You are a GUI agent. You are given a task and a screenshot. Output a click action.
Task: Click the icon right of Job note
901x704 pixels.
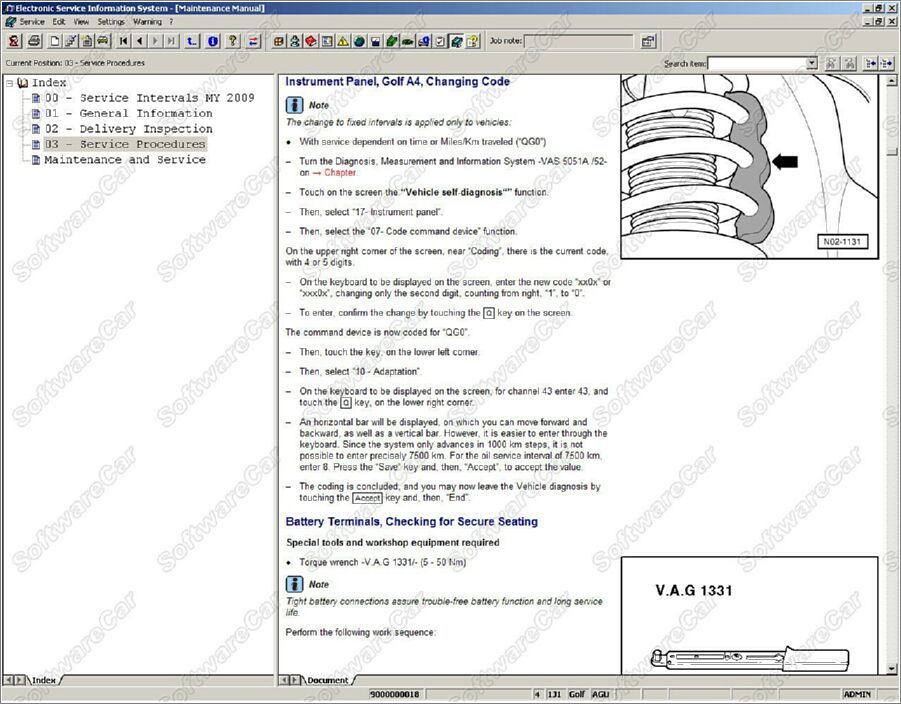coord(648,41)
